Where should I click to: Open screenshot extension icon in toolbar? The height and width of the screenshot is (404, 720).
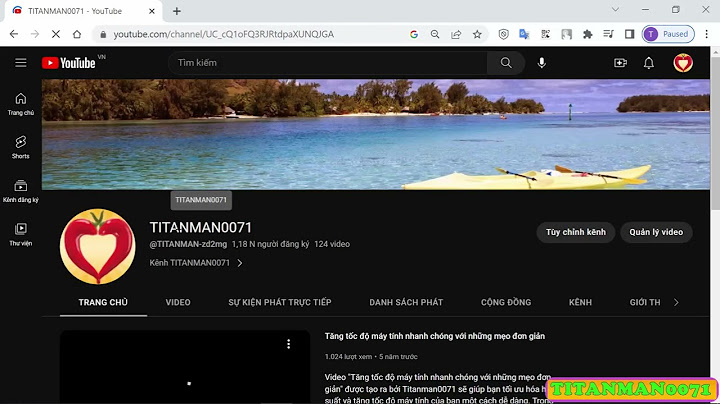tap(567, 34)
